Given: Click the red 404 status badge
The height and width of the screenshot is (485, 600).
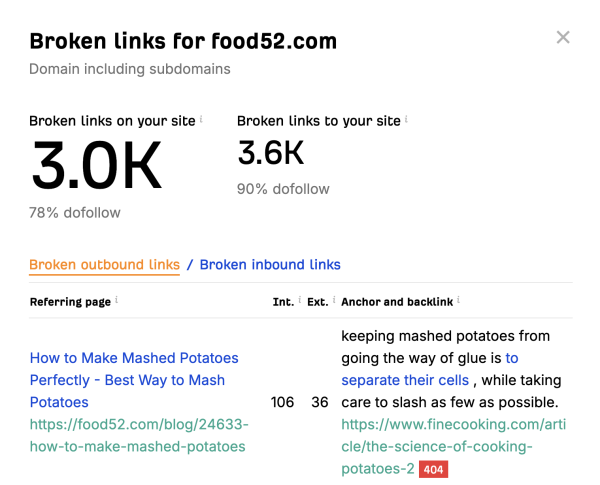Looking at the screenshot, I should (433, 468).
